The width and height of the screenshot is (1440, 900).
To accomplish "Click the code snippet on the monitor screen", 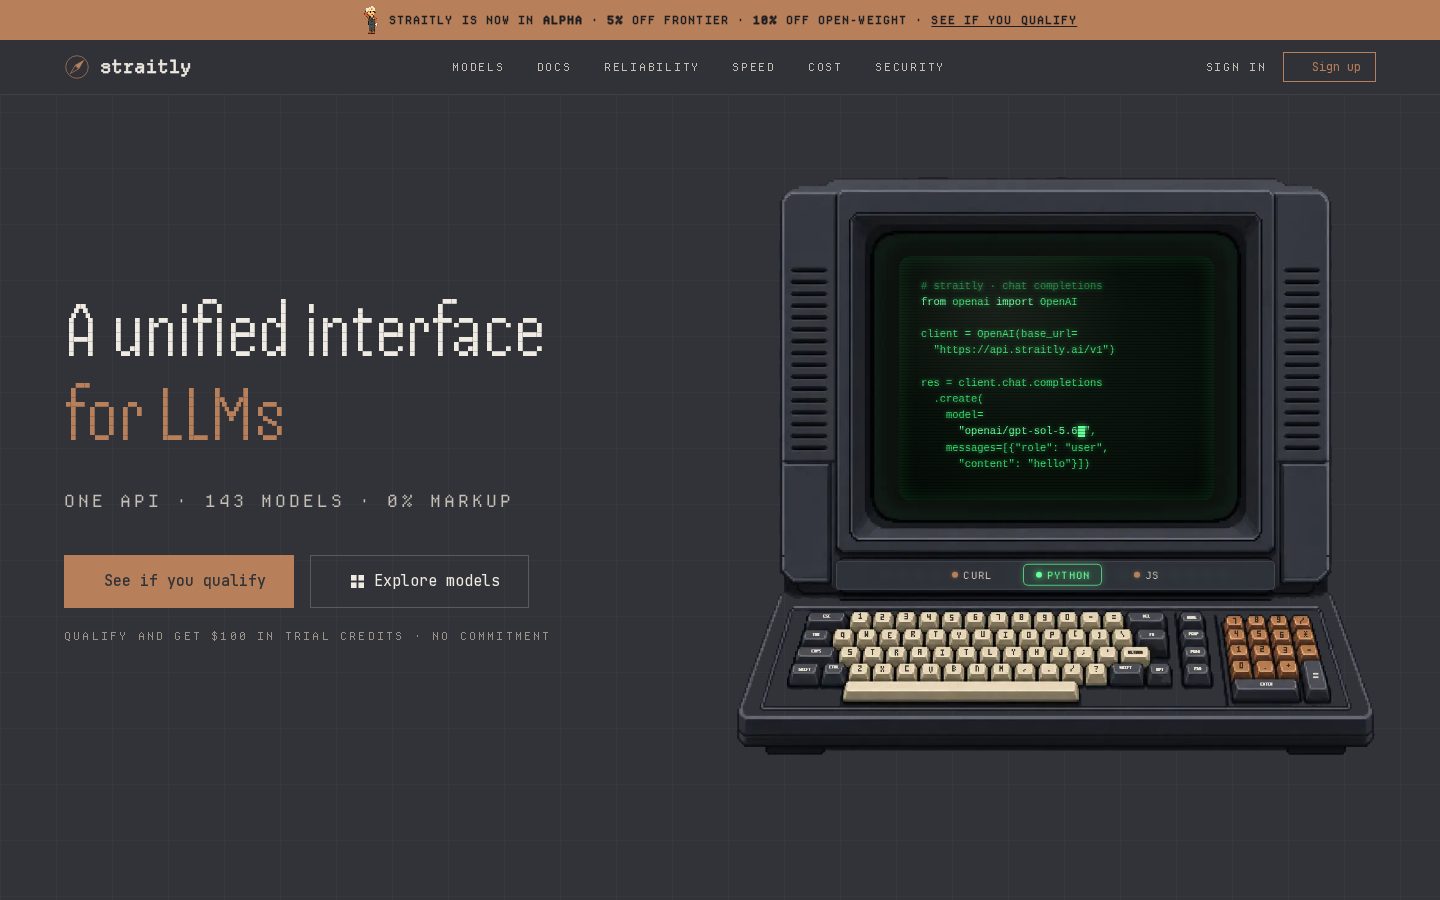I will pyautogui.click(x=1017, y=374).
